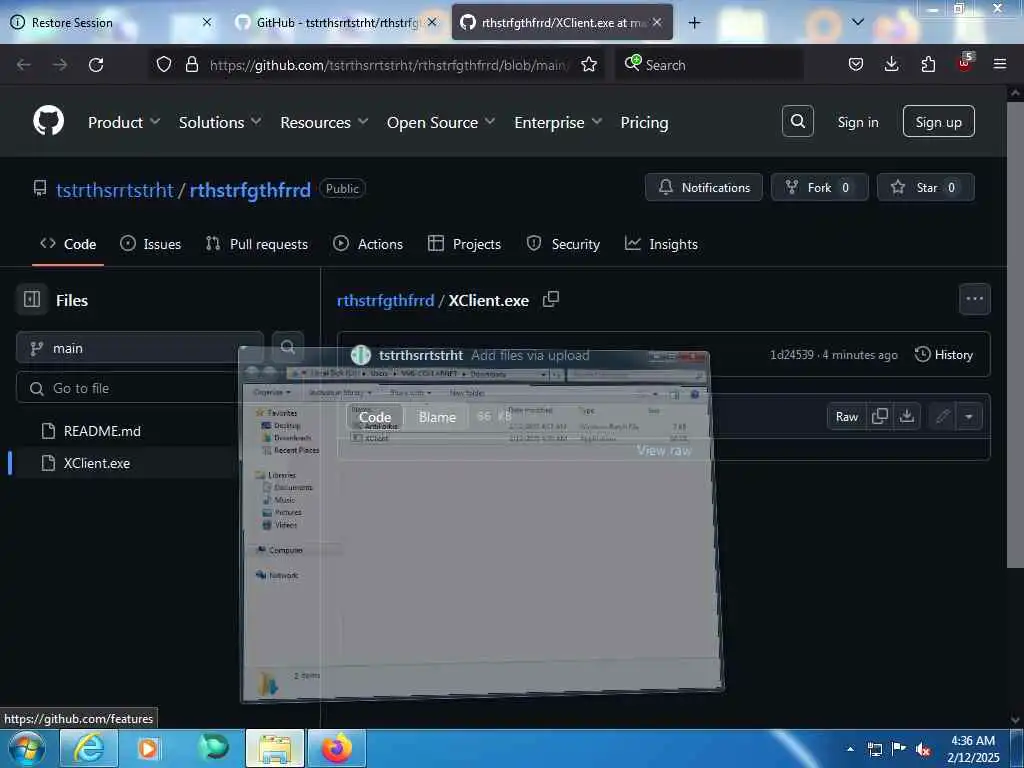This screenshot has width=1024, height=768.
Task: Open GitHub search magnifier button
Action: click(797, 121)
